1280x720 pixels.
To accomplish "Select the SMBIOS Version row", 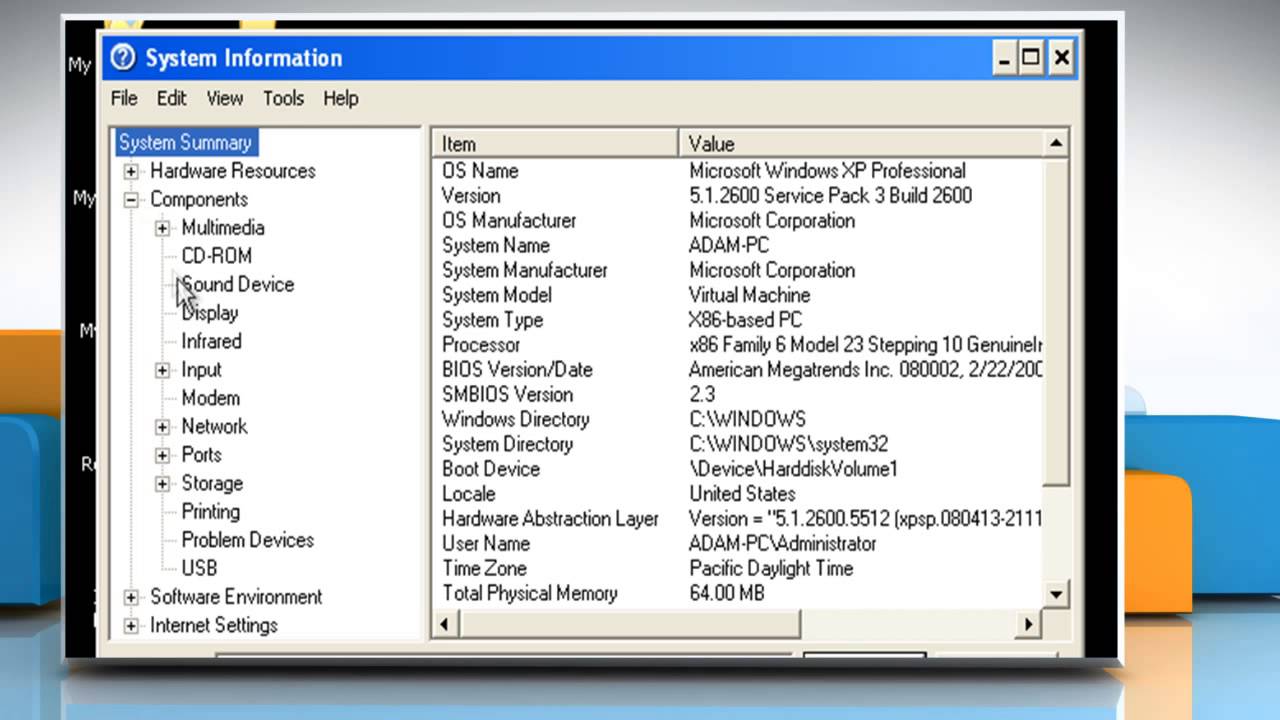I will [x=738, y=395].
